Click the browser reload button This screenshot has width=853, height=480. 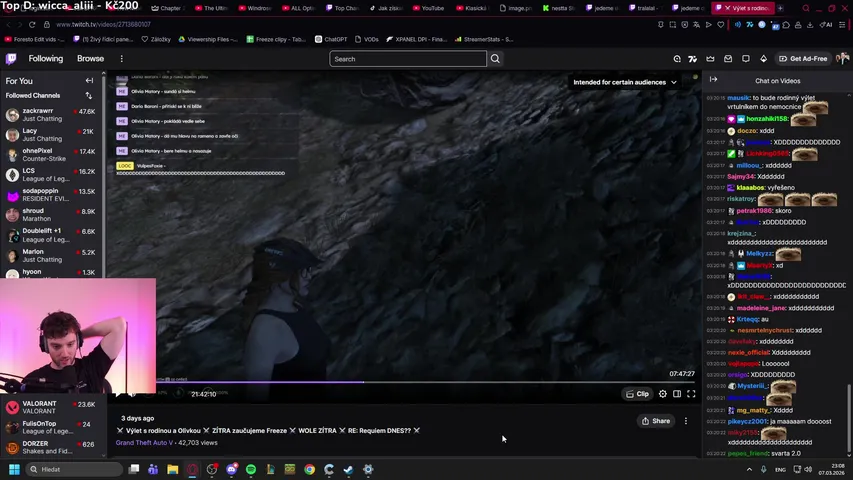[32, 24]
